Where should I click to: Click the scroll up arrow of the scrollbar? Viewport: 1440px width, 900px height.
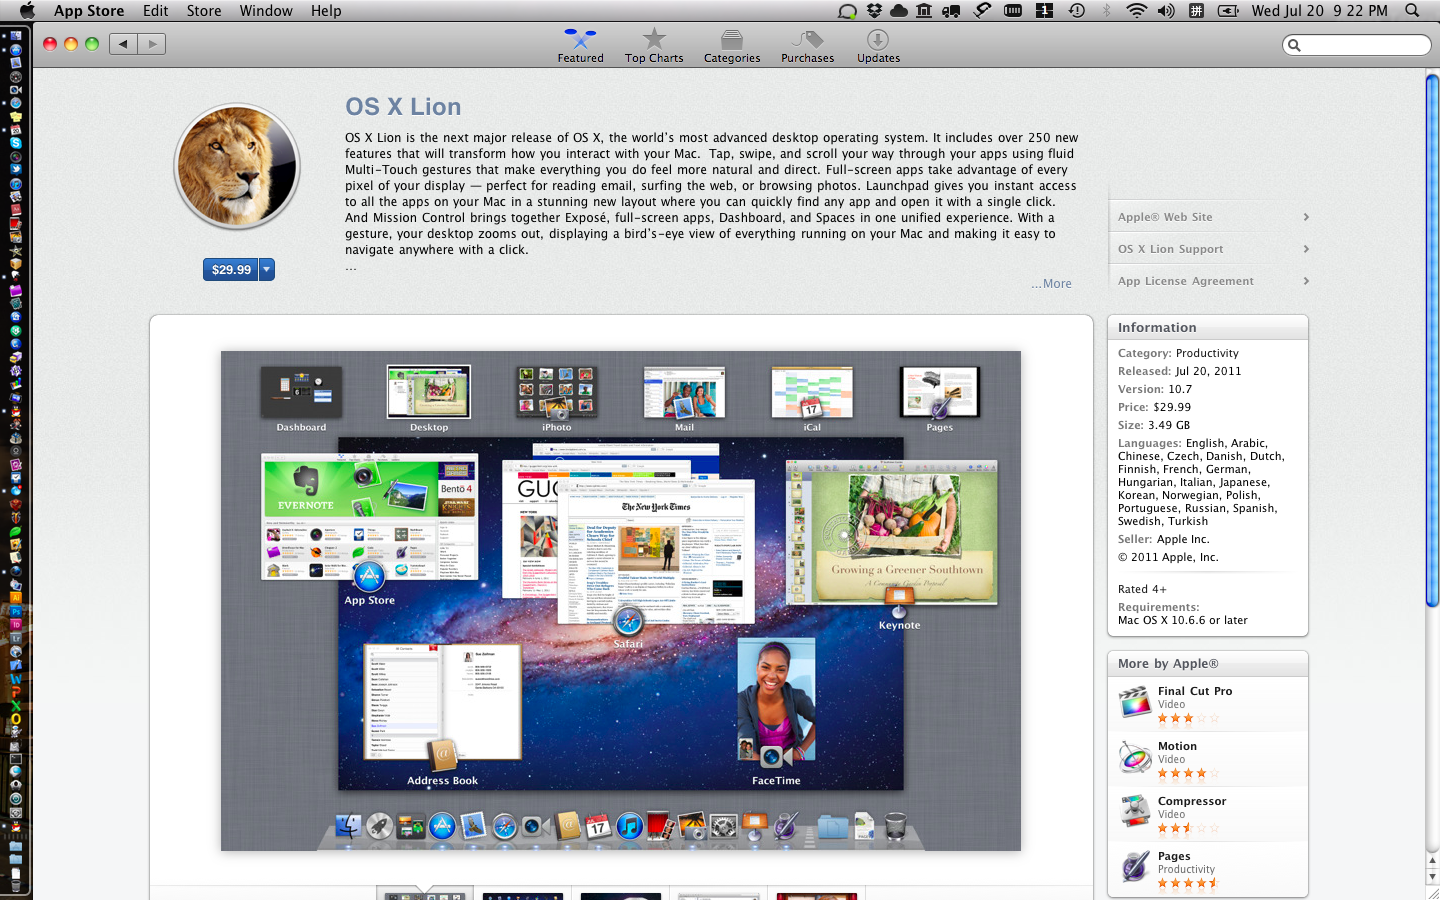[1432, 859]
